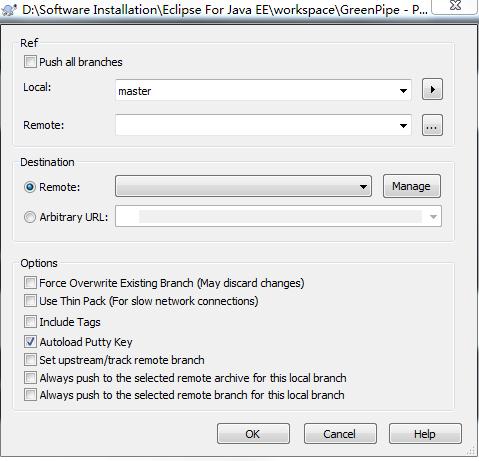
Task: Check Force Overwrite Existing Branch option
Action: [x=30, y=283]
